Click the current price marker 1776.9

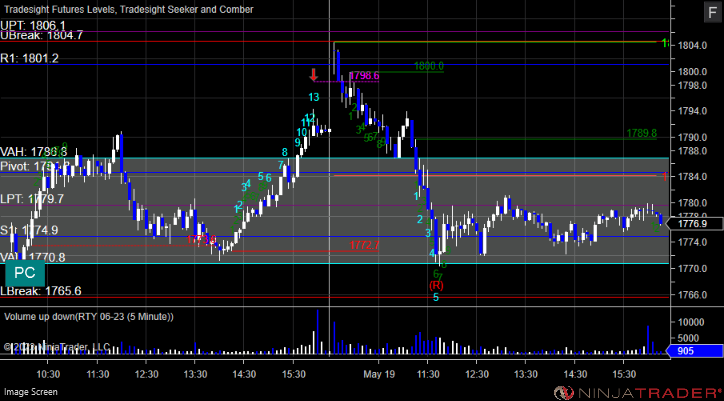(694, 224)
